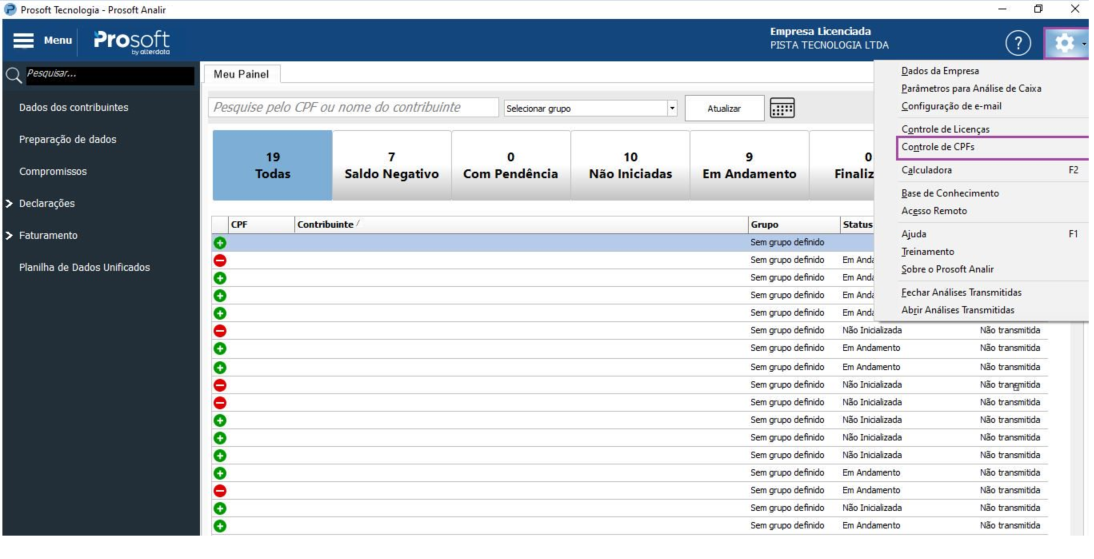Viewport: 1094px width, 559px height.
Task: Click the search magnifier icon
Action: pyautogui.click(x=13, y=75)
